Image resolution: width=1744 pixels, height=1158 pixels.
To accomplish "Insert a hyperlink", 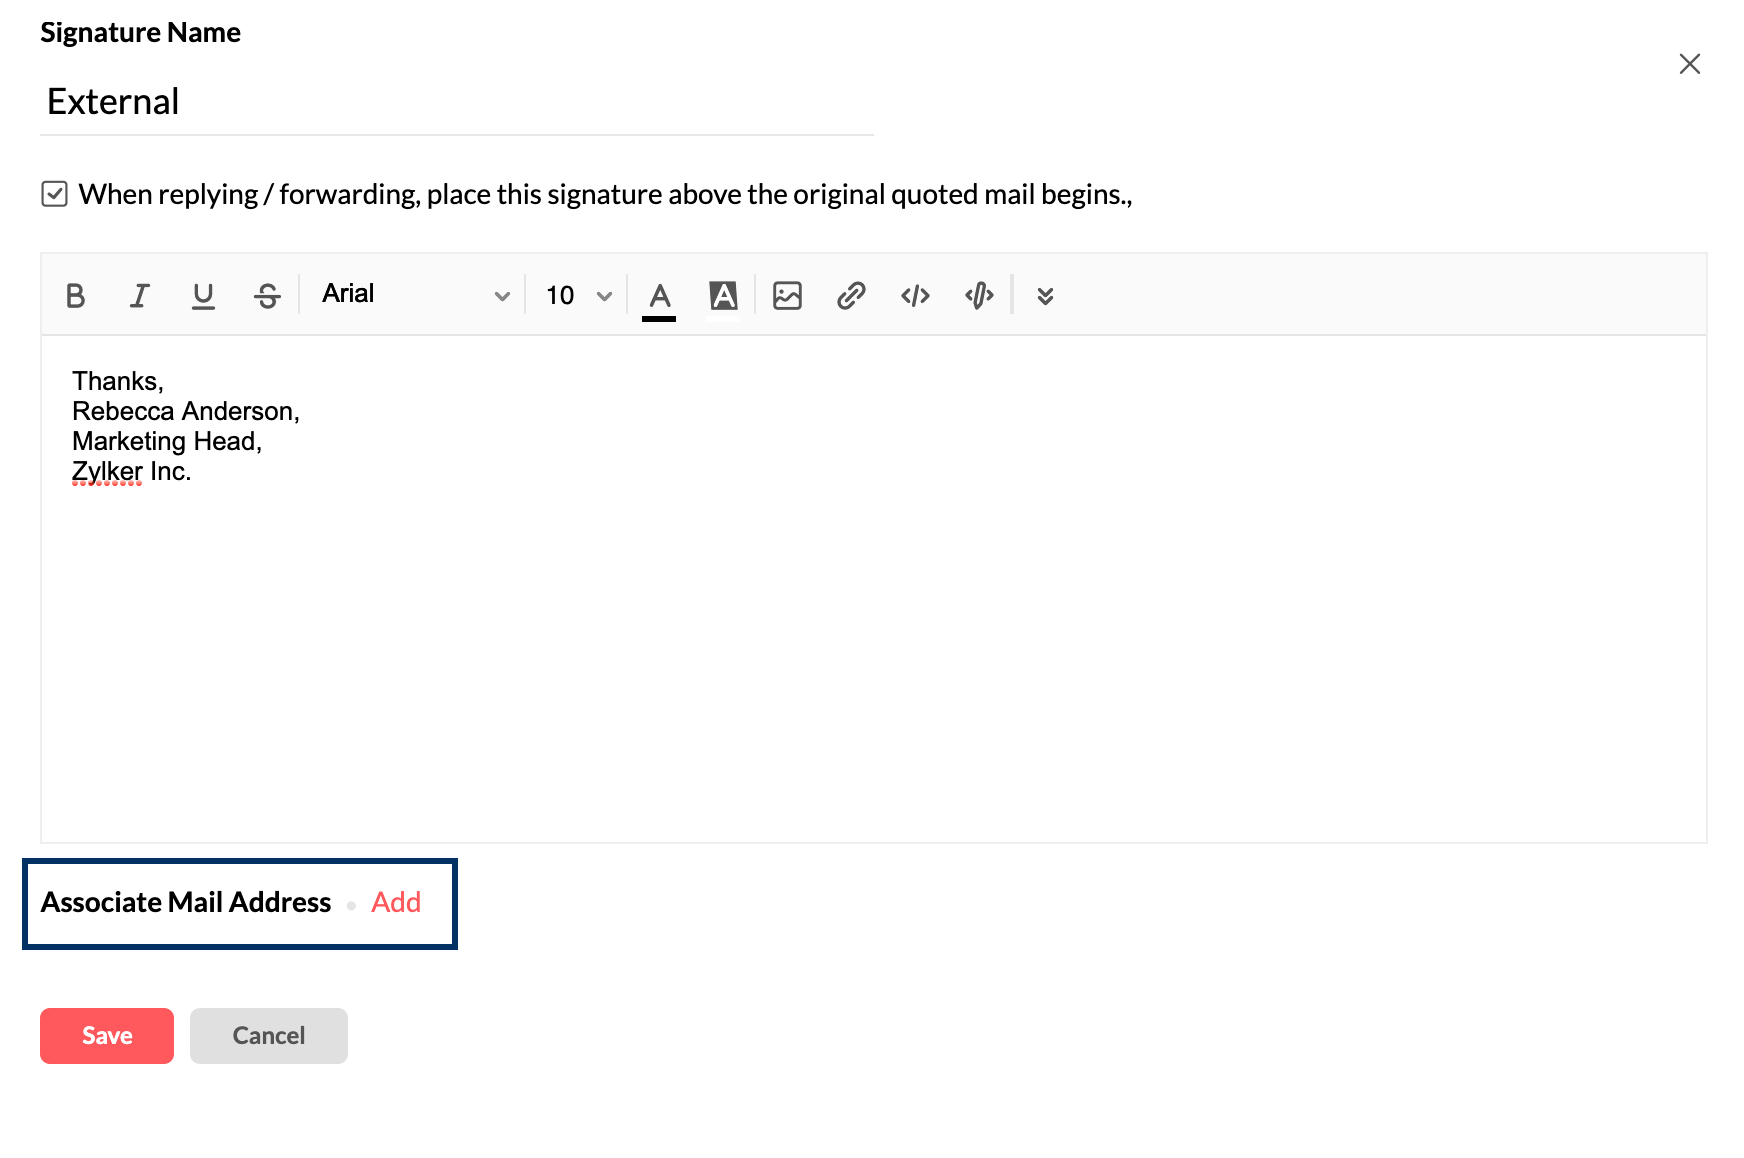I will (x=851, y=294).
